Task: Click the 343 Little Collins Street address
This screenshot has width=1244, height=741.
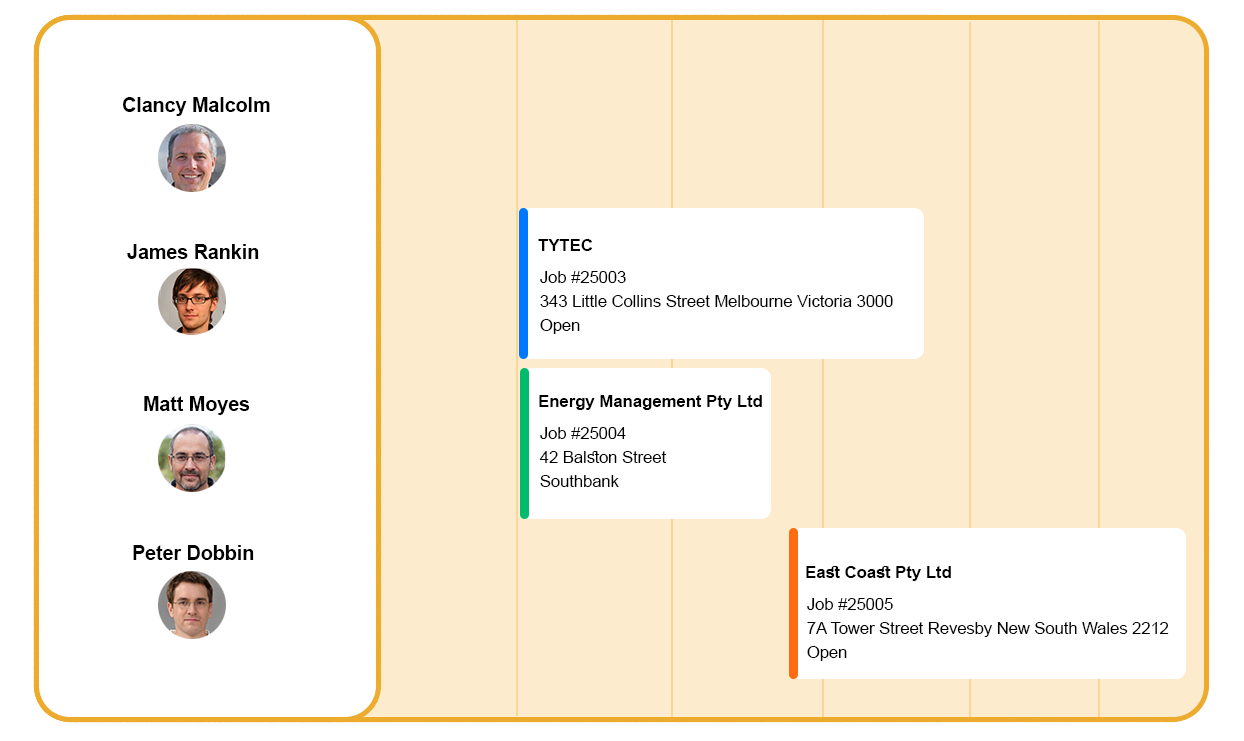Action: (x=716, y=301)
